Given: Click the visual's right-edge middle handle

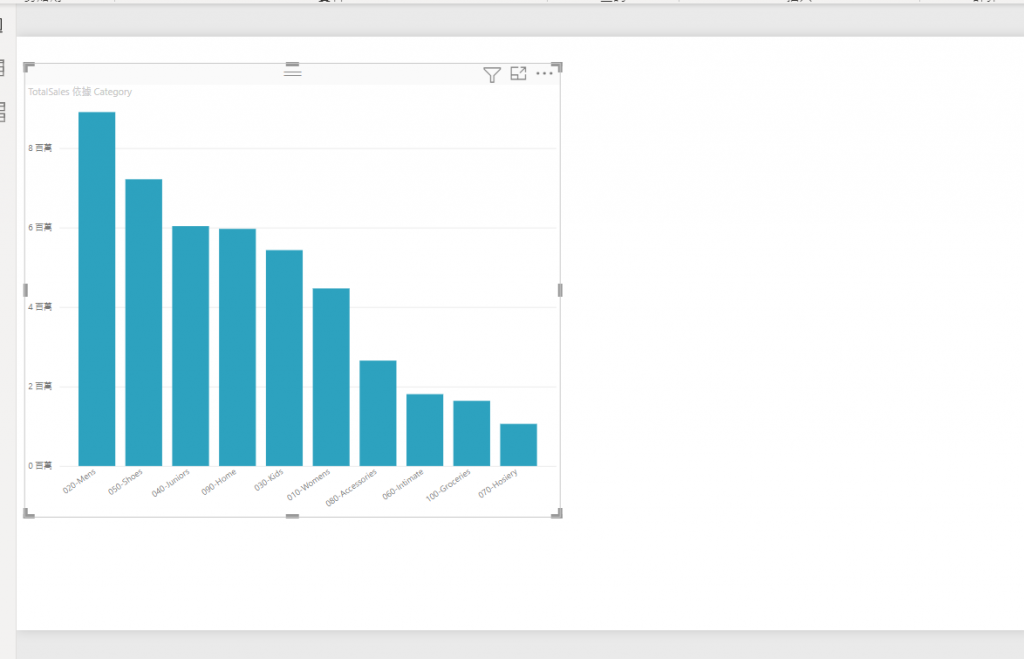Looking at the screenshot, I should [x=560, y=290].
